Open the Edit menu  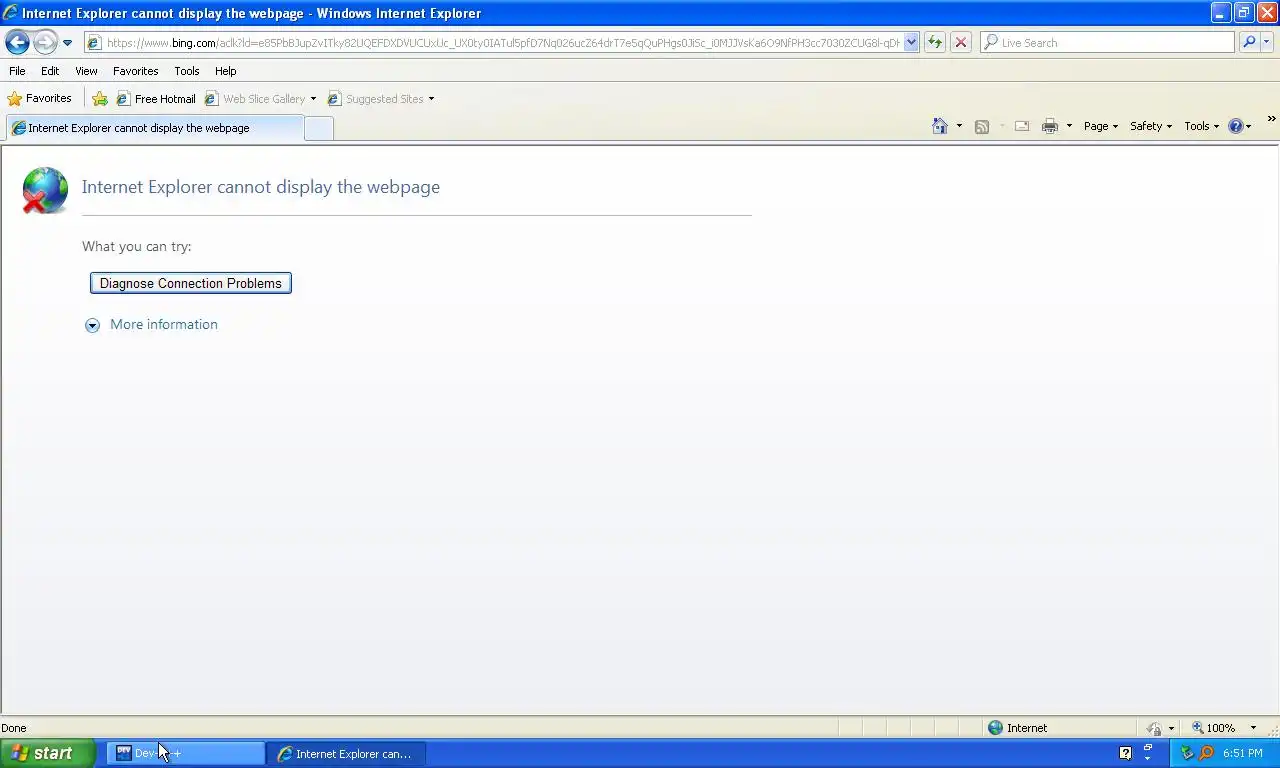50,71
